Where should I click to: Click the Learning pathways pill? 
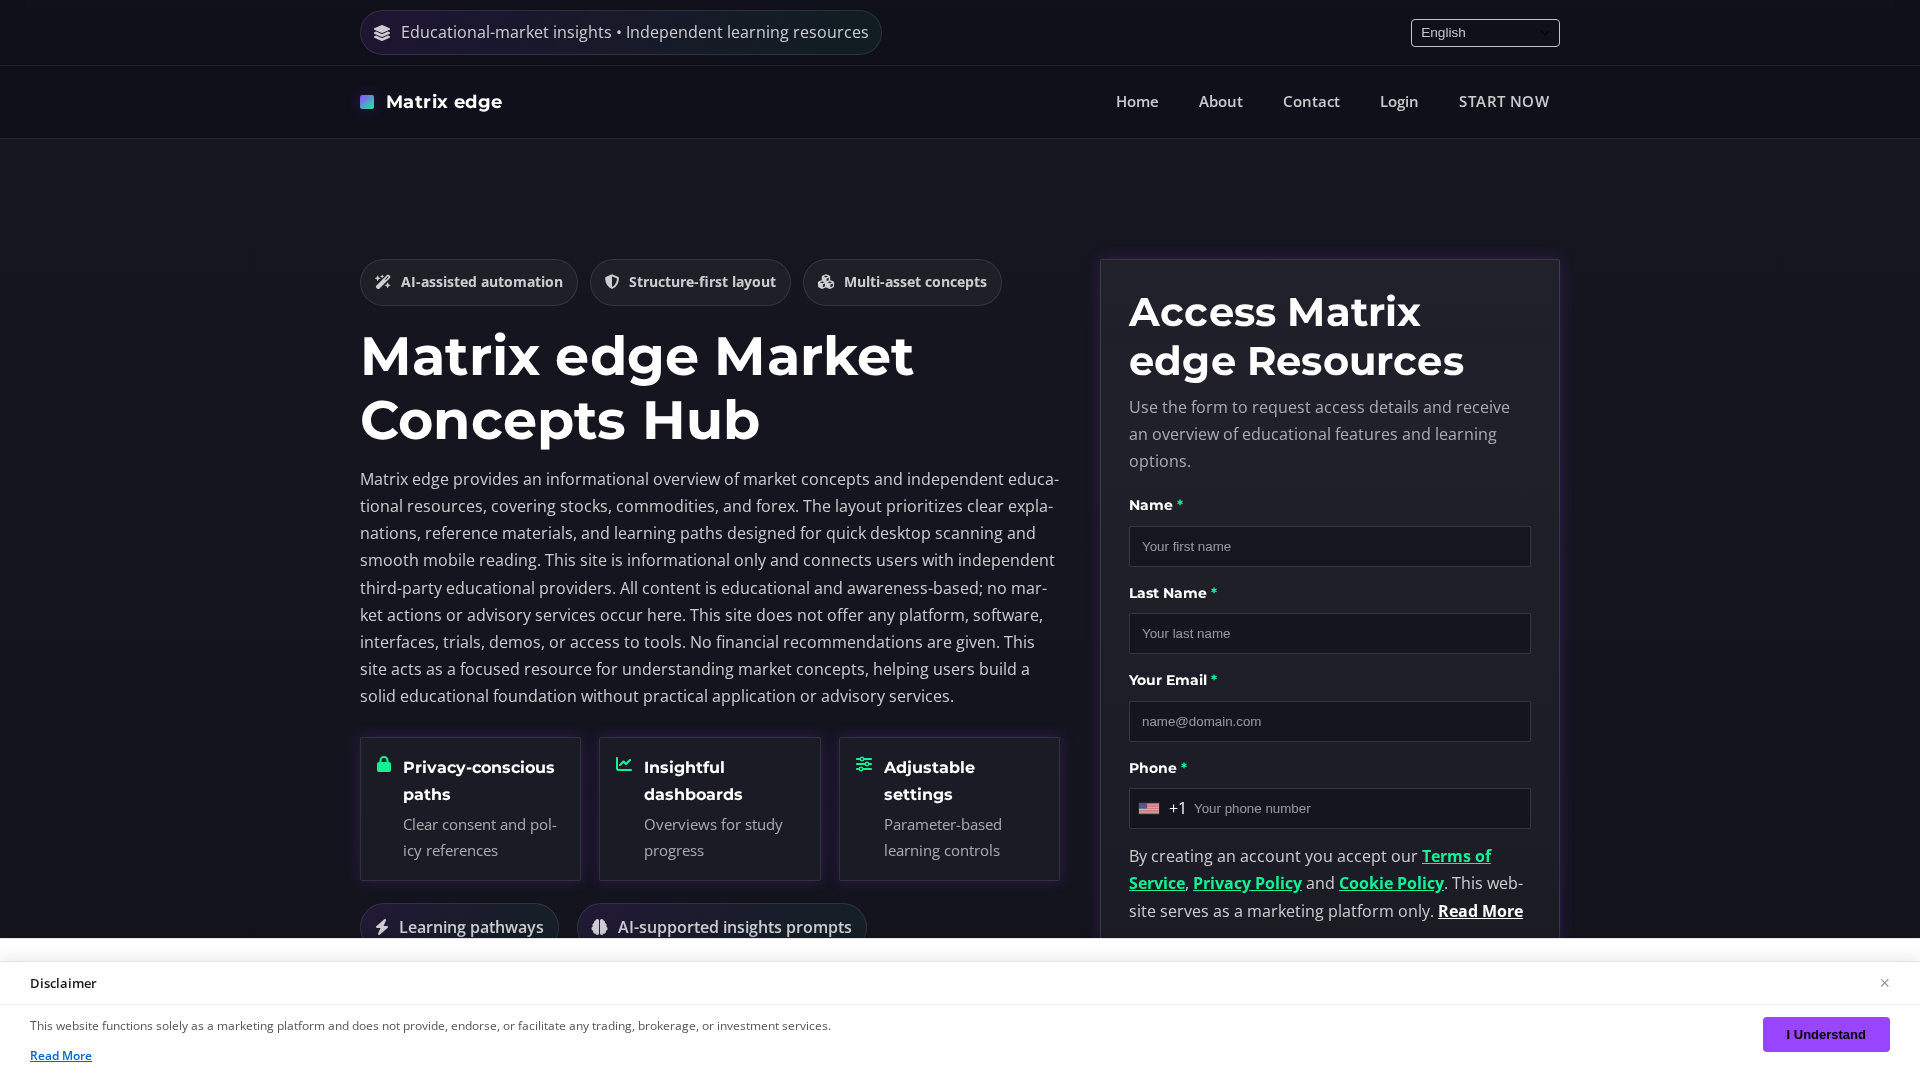(459, 927)
